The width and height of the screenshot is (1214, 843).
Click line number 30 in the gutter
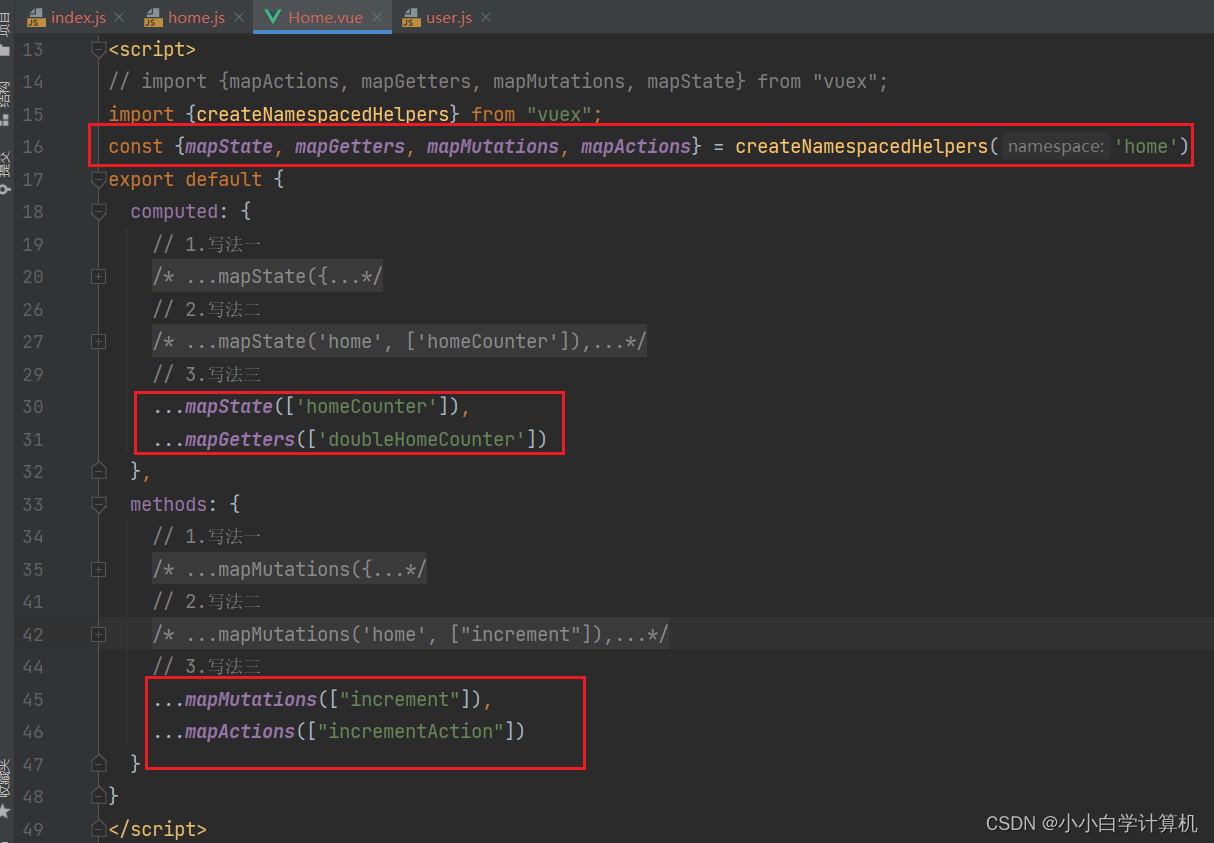point(33,407)
